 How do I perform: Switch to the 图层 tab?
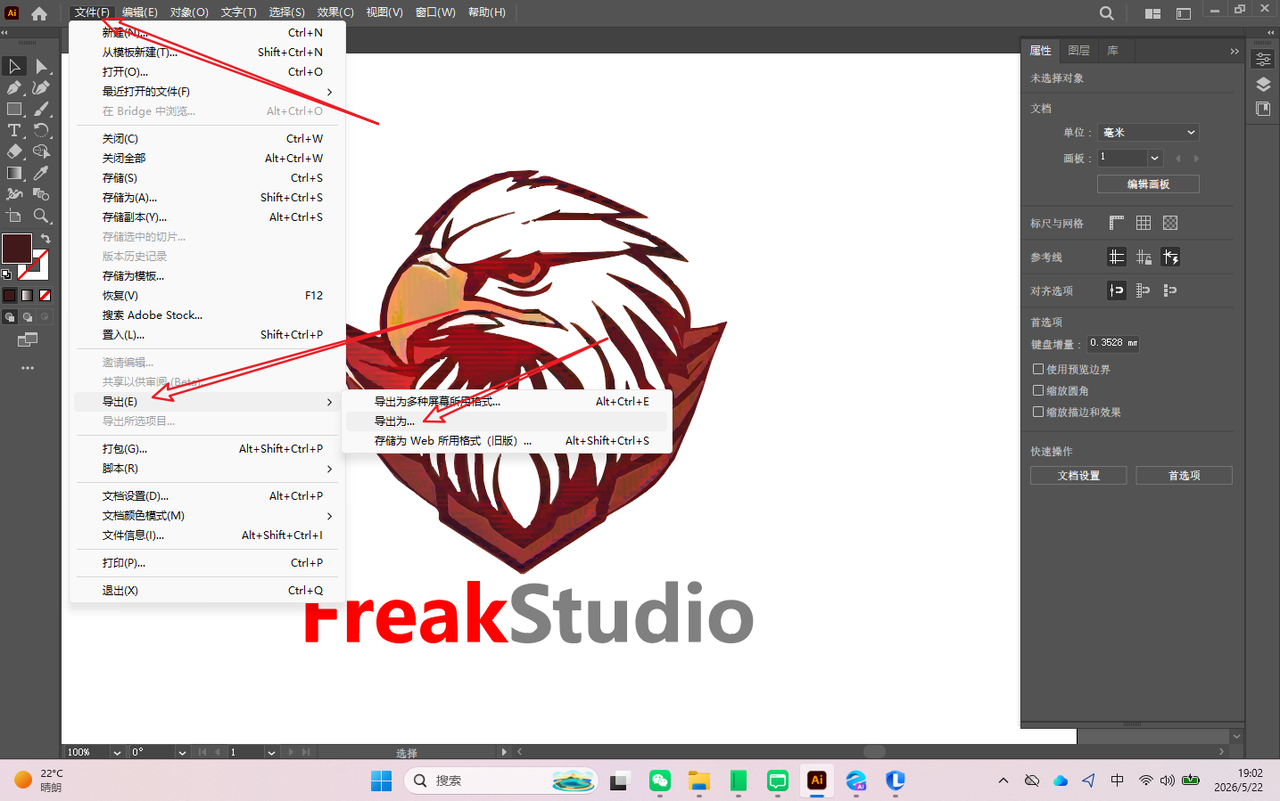[1079, 51]
